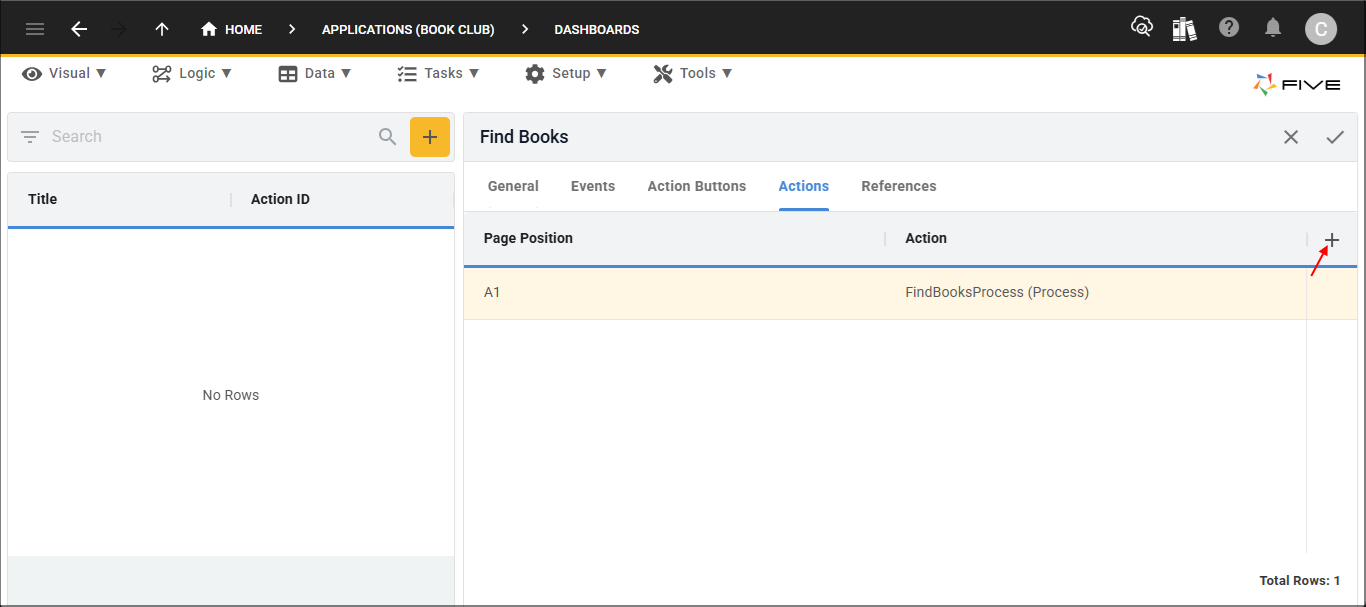
Task: Expand the Data menu
Action: pyautogui.click(x=315, y=72)
